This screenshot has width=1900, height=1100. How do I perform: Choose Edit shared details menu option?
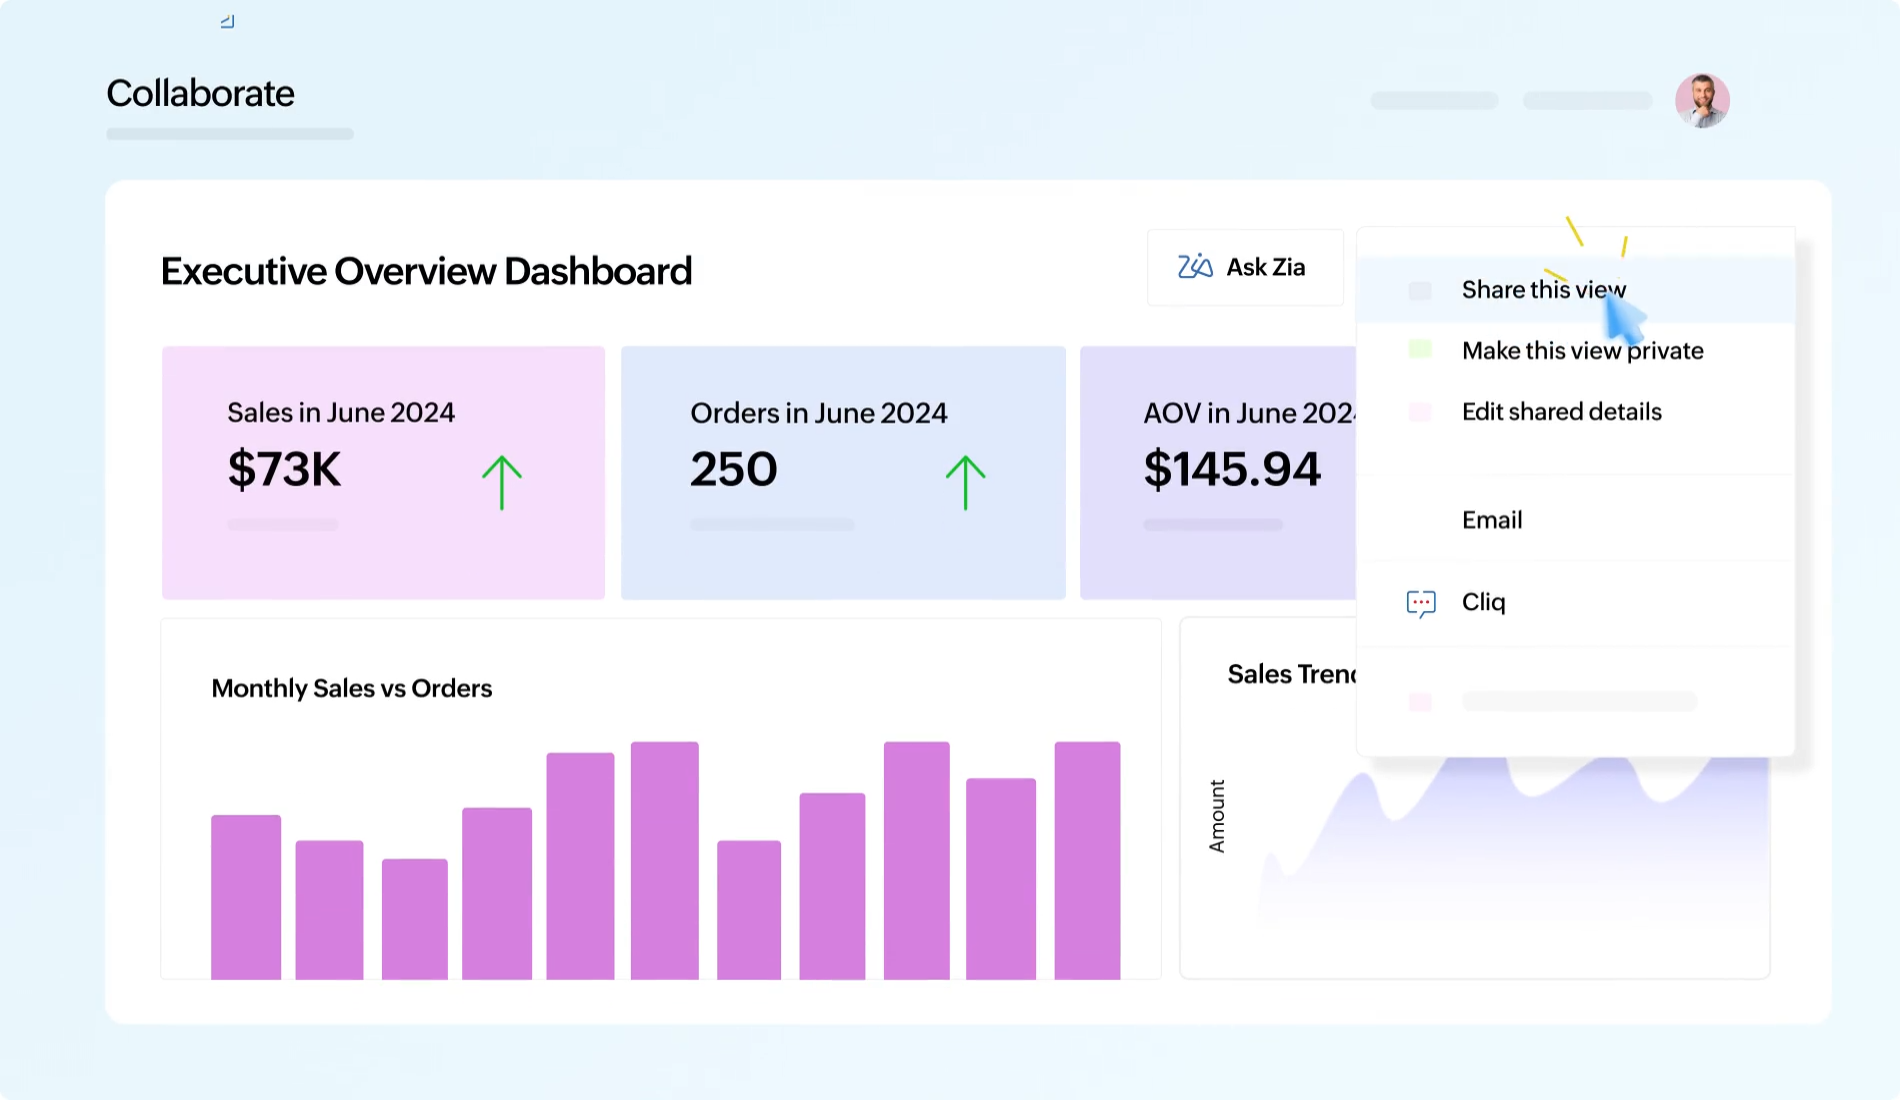coord(1561,411)
